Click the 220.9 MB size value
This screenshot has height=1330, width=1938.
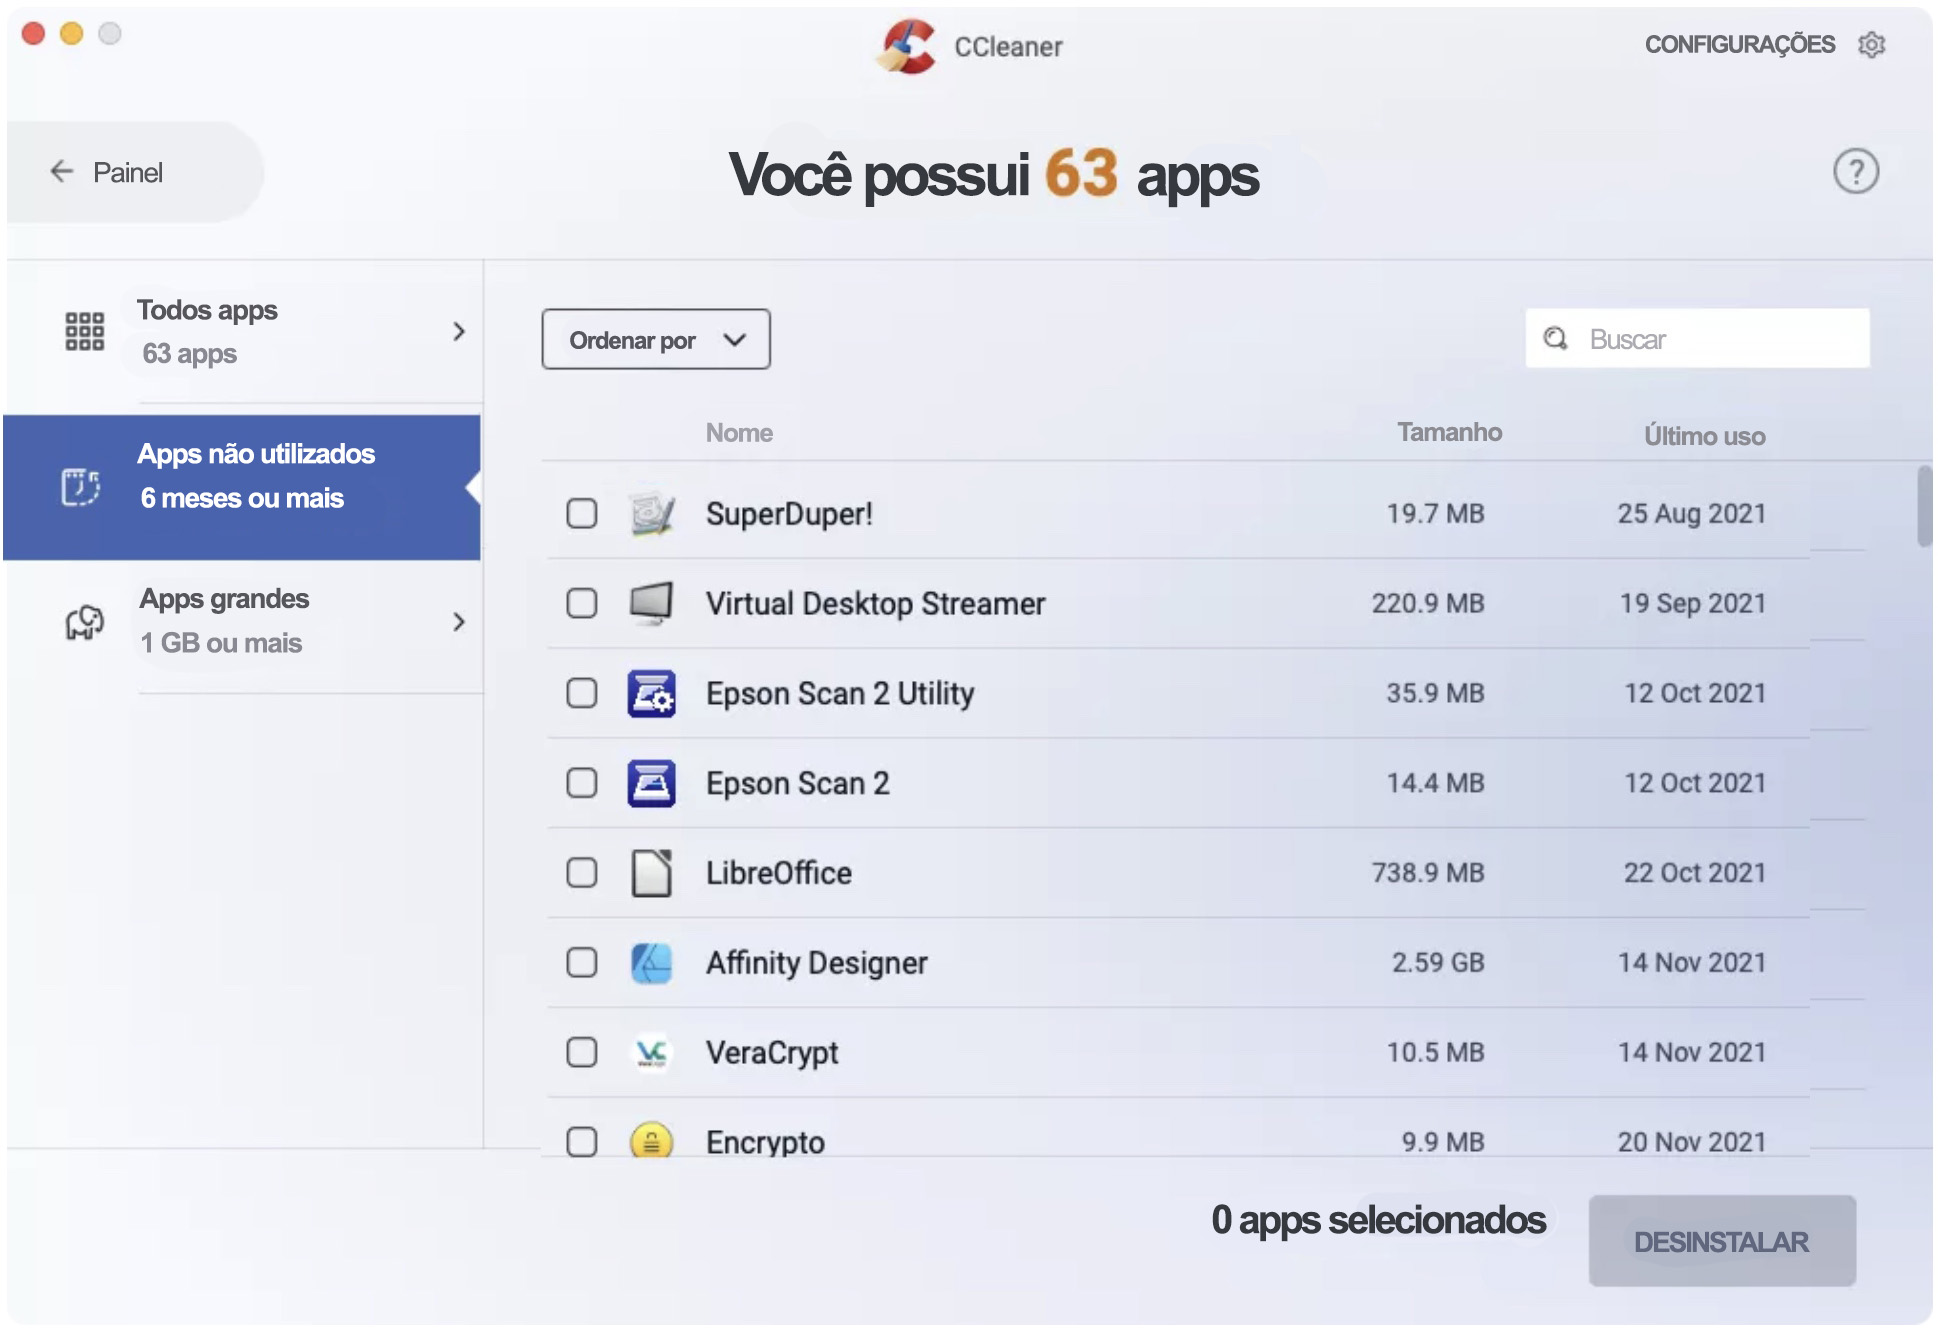1428,604
